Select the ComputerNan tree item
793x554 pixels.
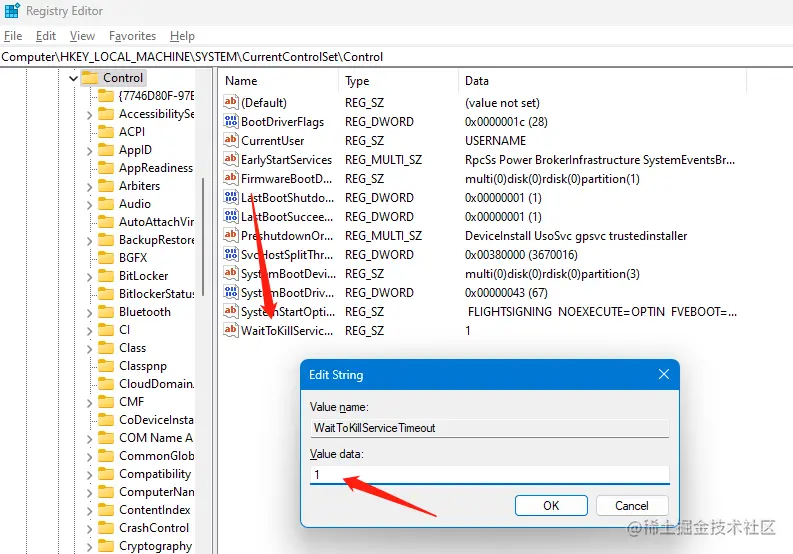(x=156, y=492)
